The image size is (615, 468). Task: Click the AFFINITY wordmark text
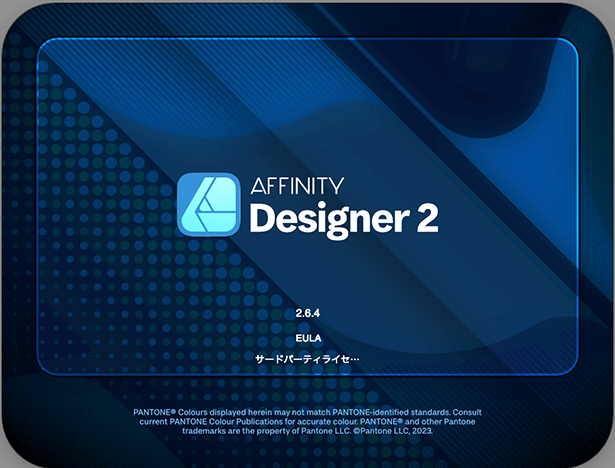pyautogui.click(x=297, y=185)
